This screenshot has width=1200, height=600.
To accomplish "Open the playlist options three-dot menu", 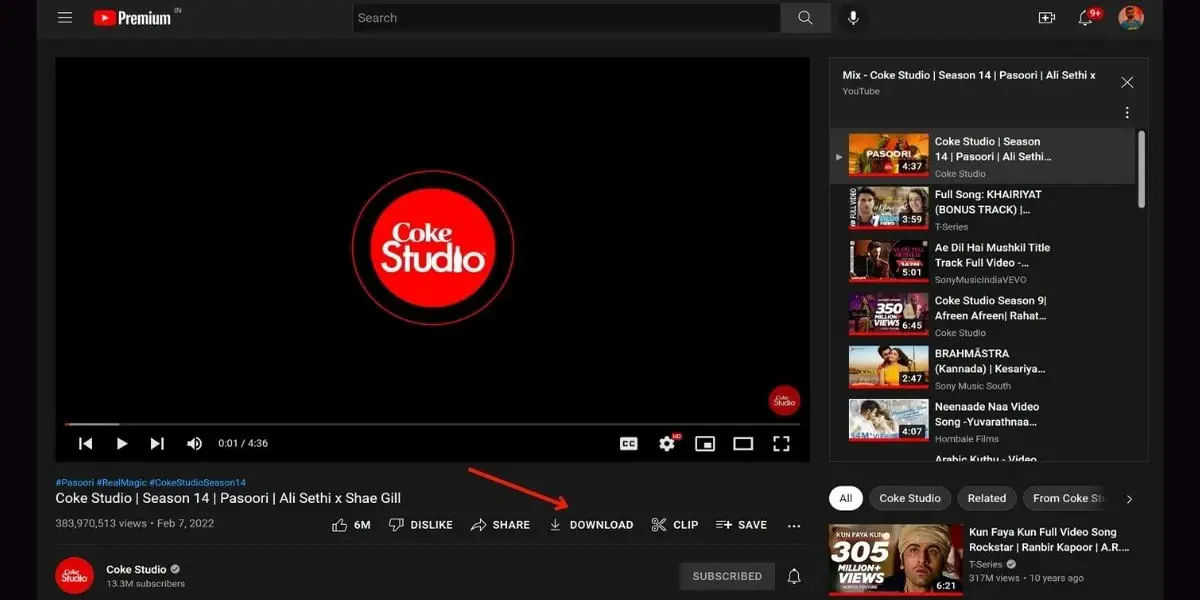I will (1126, 112).
